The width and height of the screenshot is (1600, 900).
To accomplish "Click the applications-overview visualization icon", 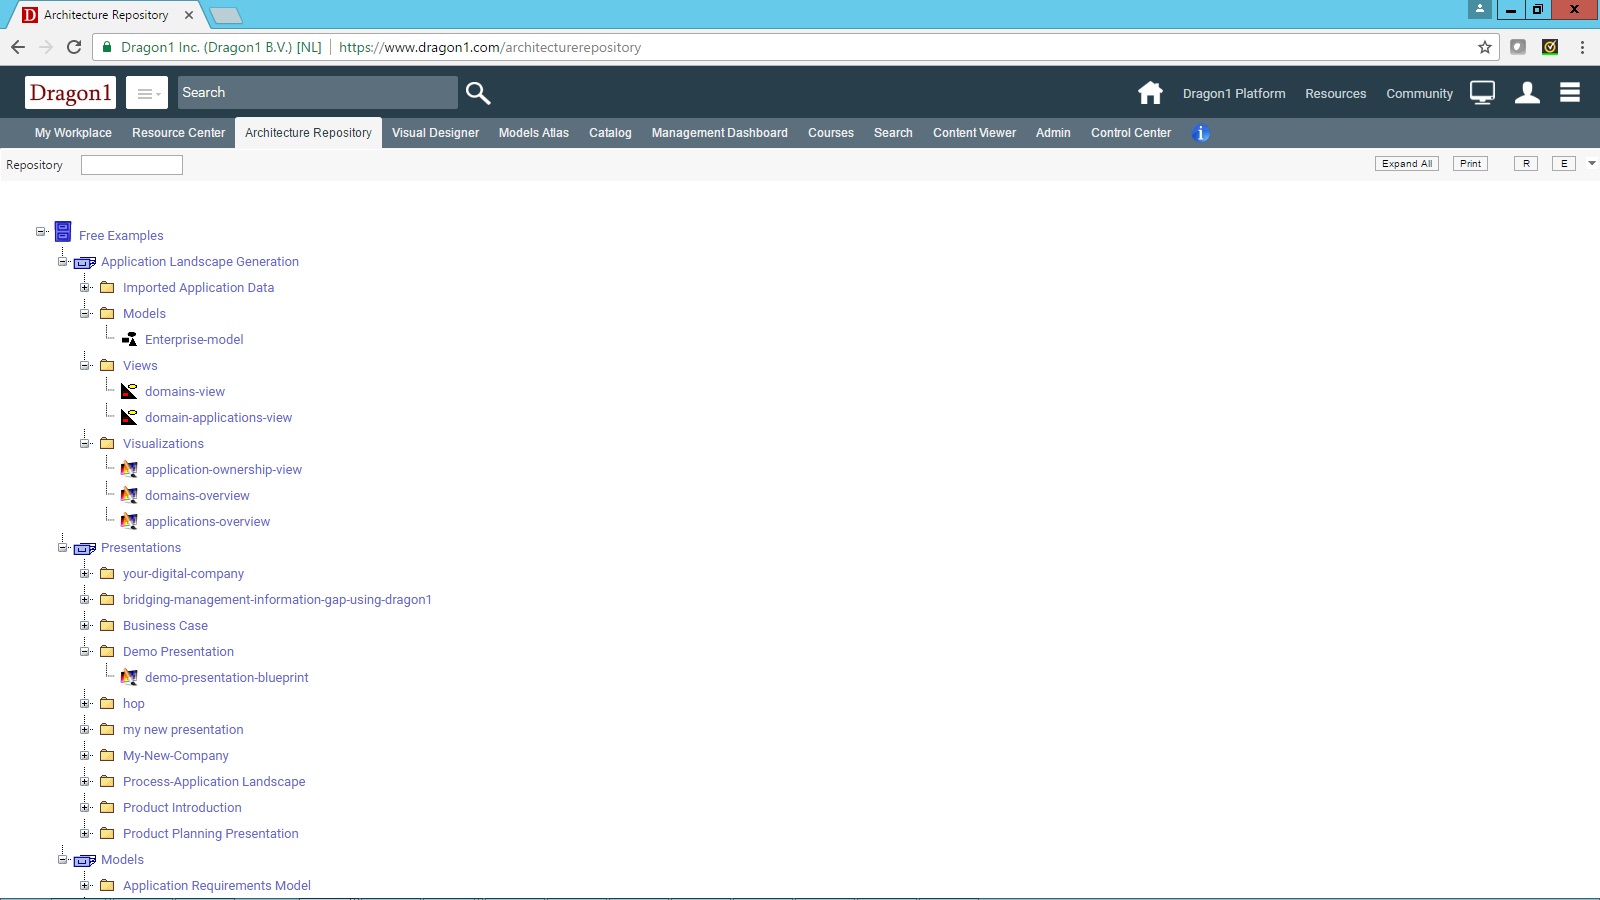I will (129, 521).
